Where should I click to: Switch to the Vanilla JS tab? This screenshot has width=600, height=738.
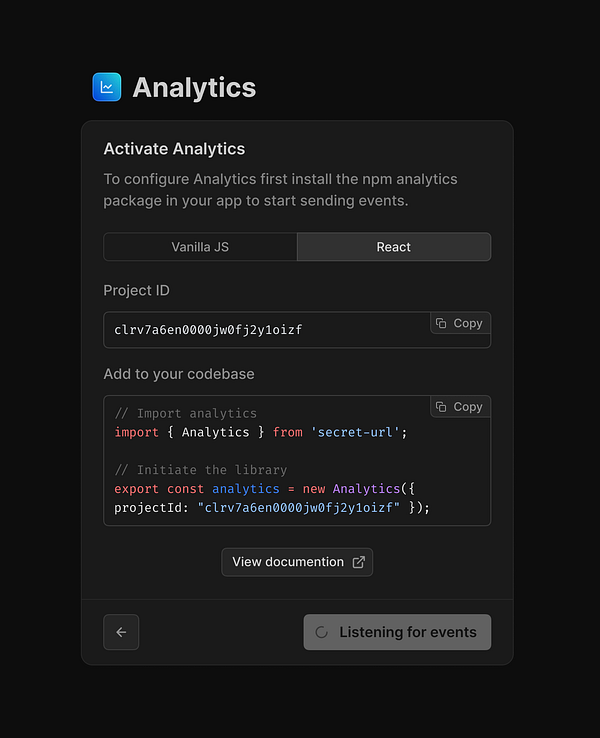(200, 247)
